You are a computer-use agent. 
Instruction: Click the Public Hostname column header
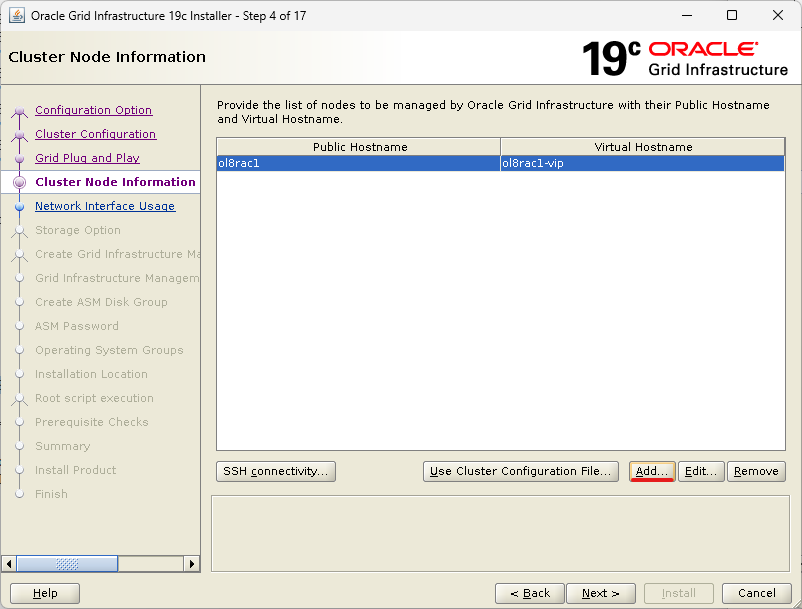point(359,147)
